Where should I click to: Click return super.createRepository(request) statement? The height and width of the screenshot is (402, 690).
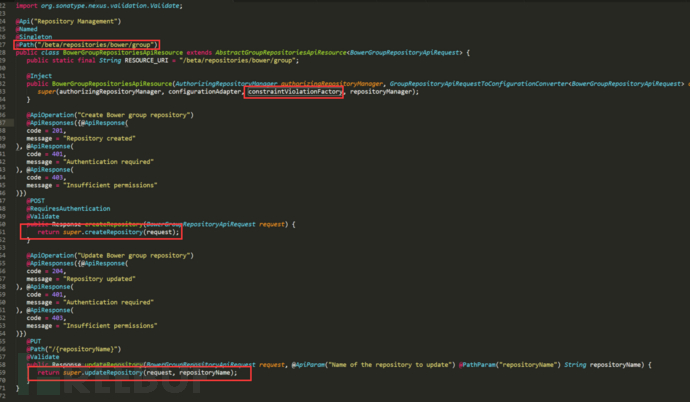click(109, 232)
